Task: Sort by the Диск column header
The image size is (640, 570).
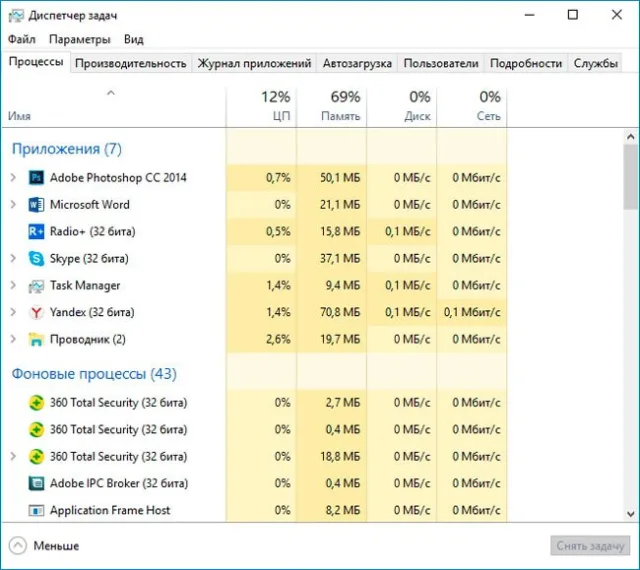Action: (x=402, y=107)
